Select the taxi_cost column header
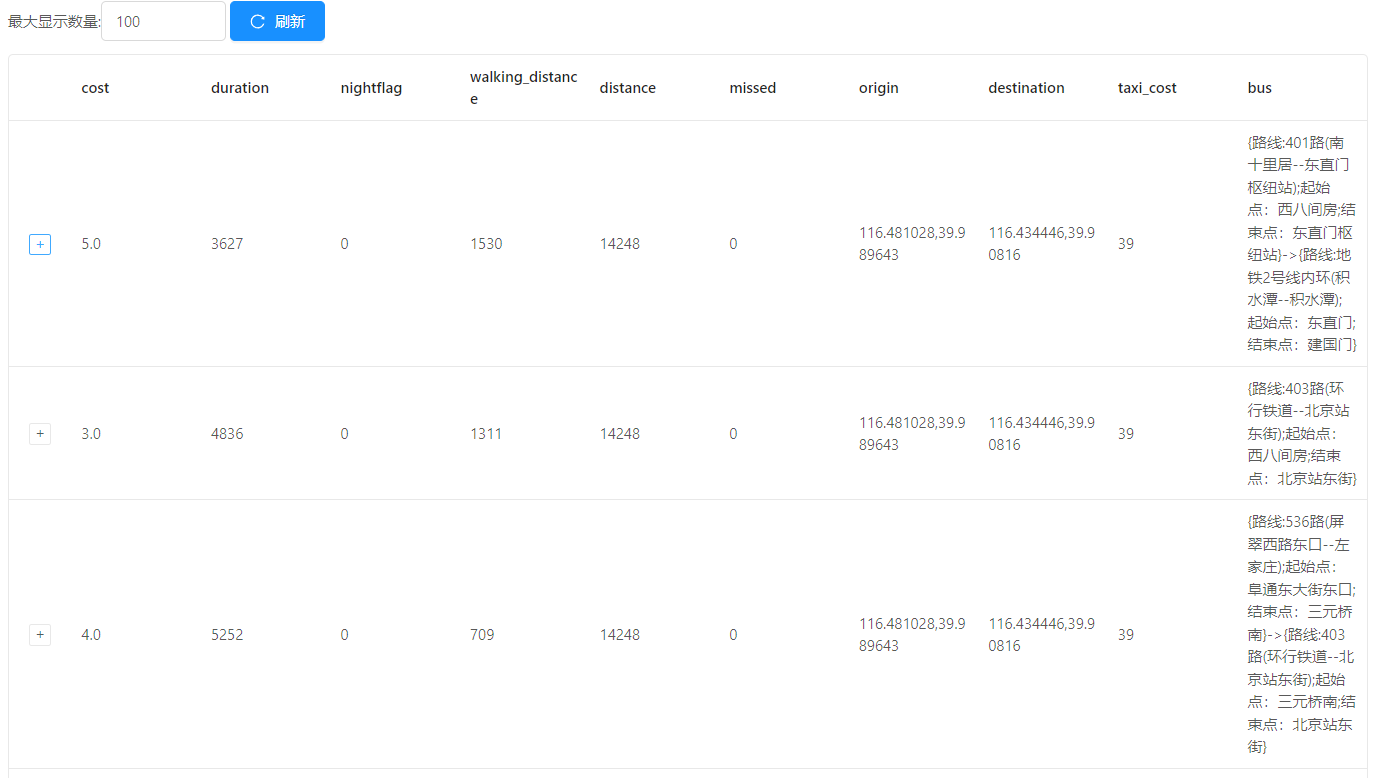The height and width of the screenshot is (778, 1383). tap(1147, 88)
